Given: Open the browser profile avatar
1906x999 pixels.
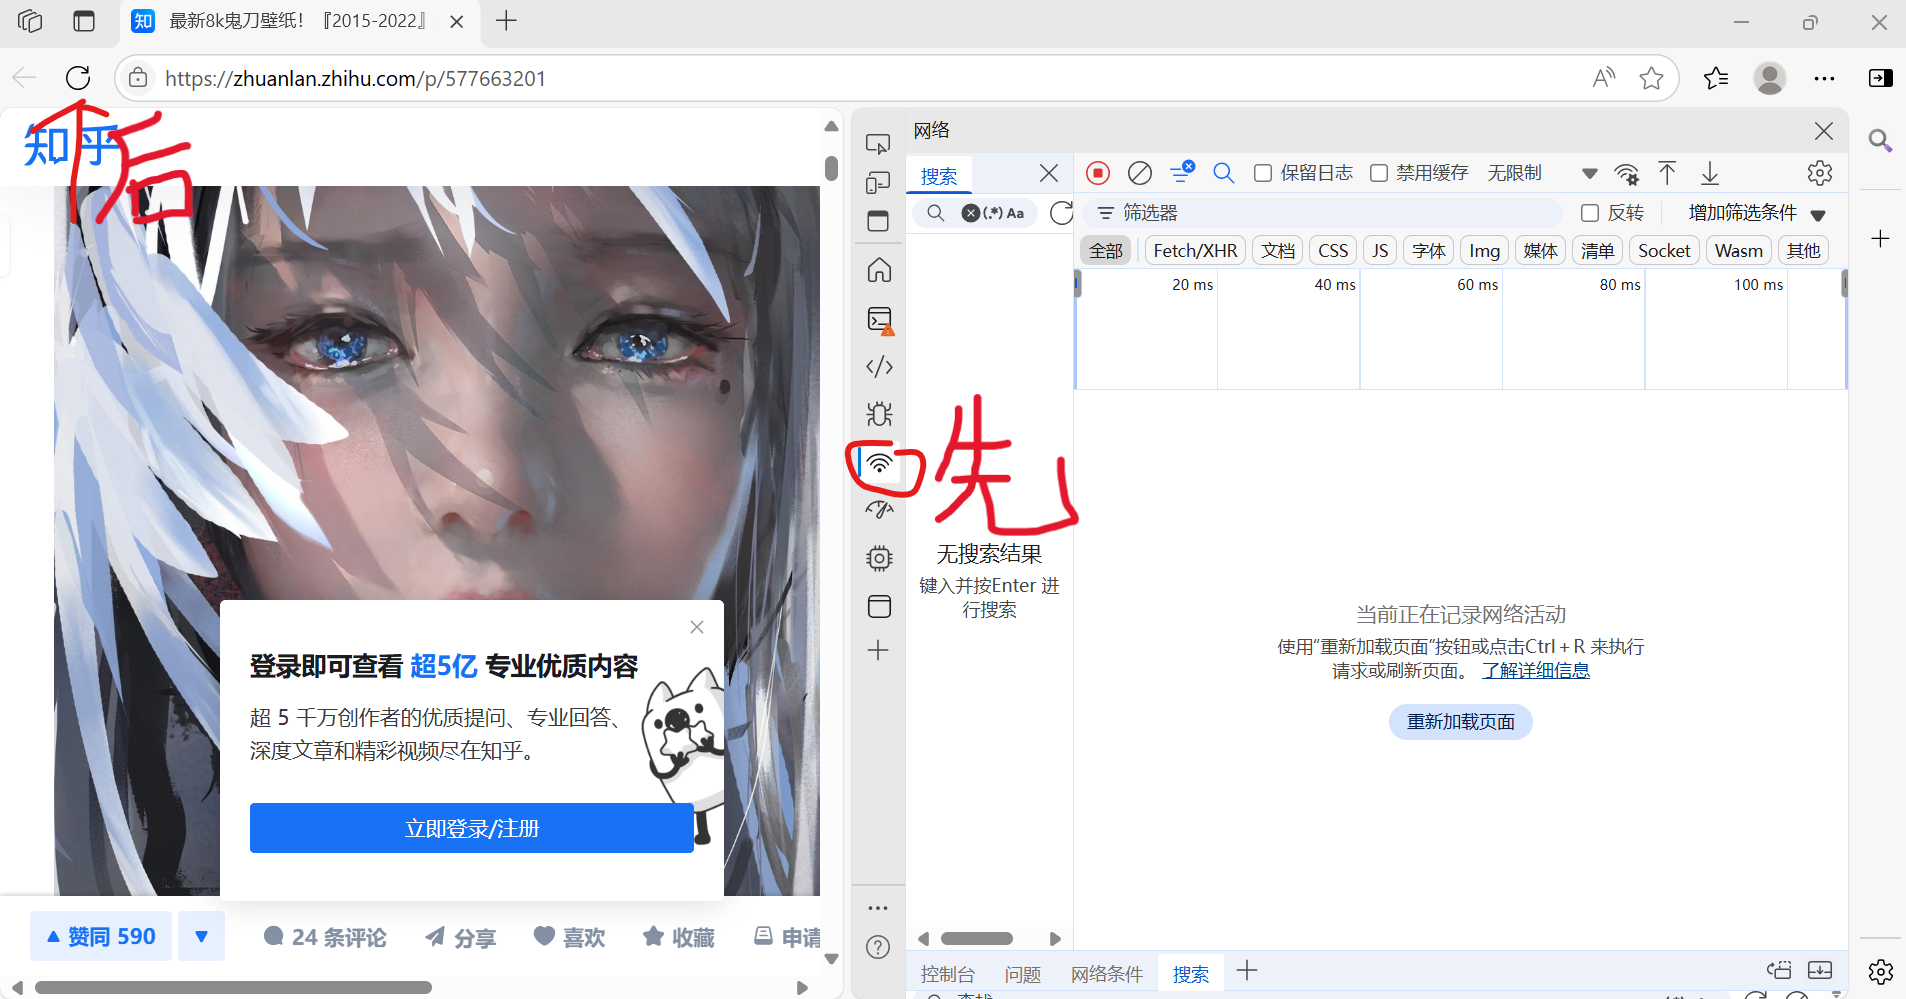Looking at the screenshot, I should (x=1770, y=78).
